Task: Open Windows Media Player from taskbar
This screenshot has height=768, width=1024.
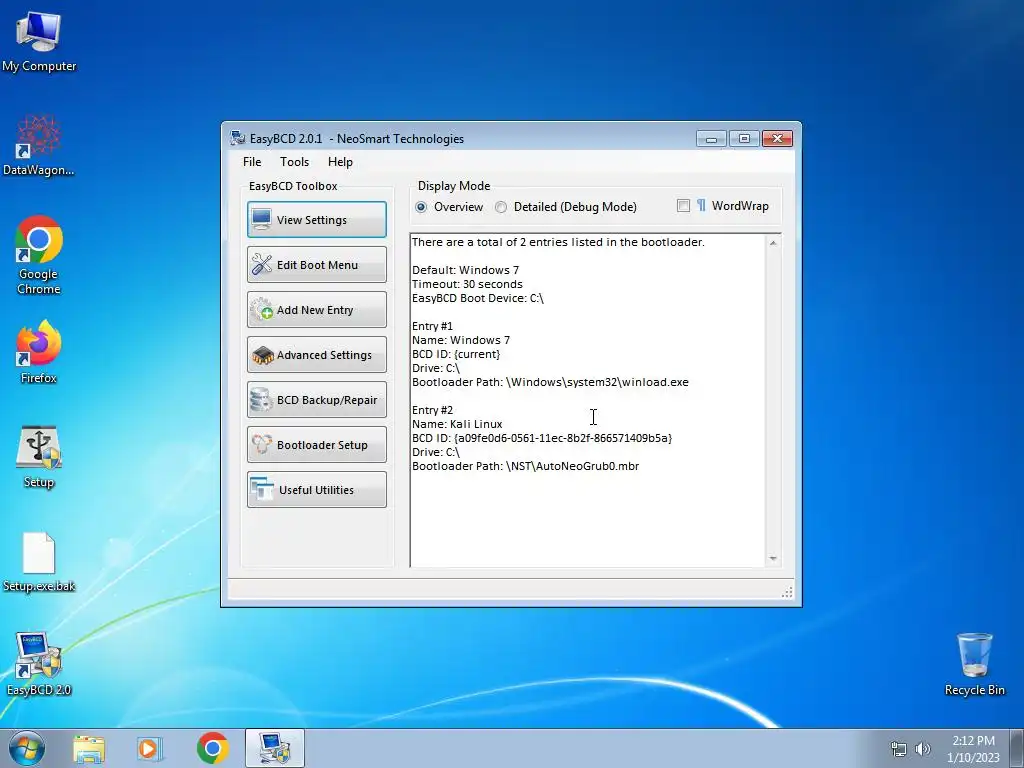Action: pyautogui.click(x=149, y=748)
